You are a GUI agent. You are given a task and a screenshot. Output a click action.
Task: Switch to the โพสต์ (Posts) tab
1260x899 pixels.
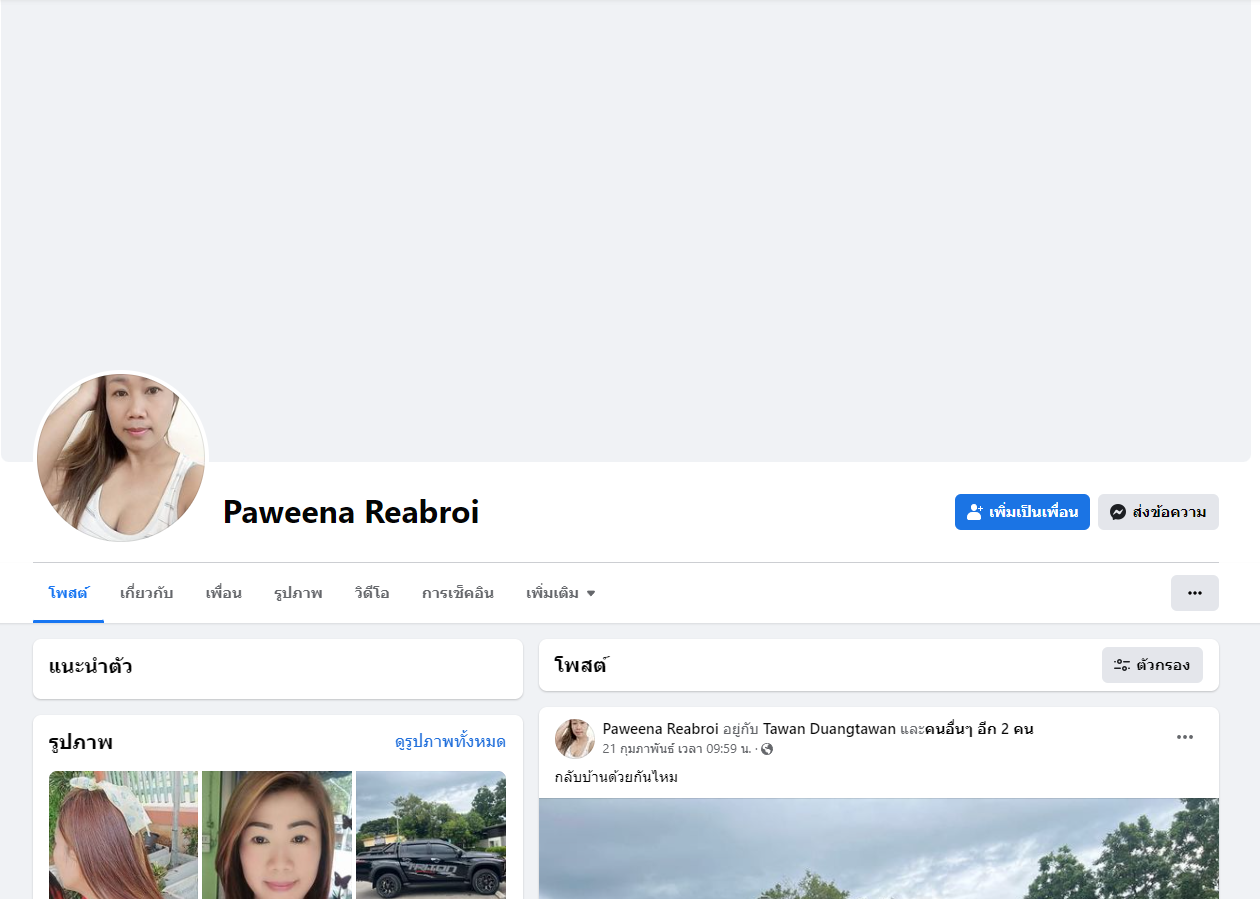point(68,593)
